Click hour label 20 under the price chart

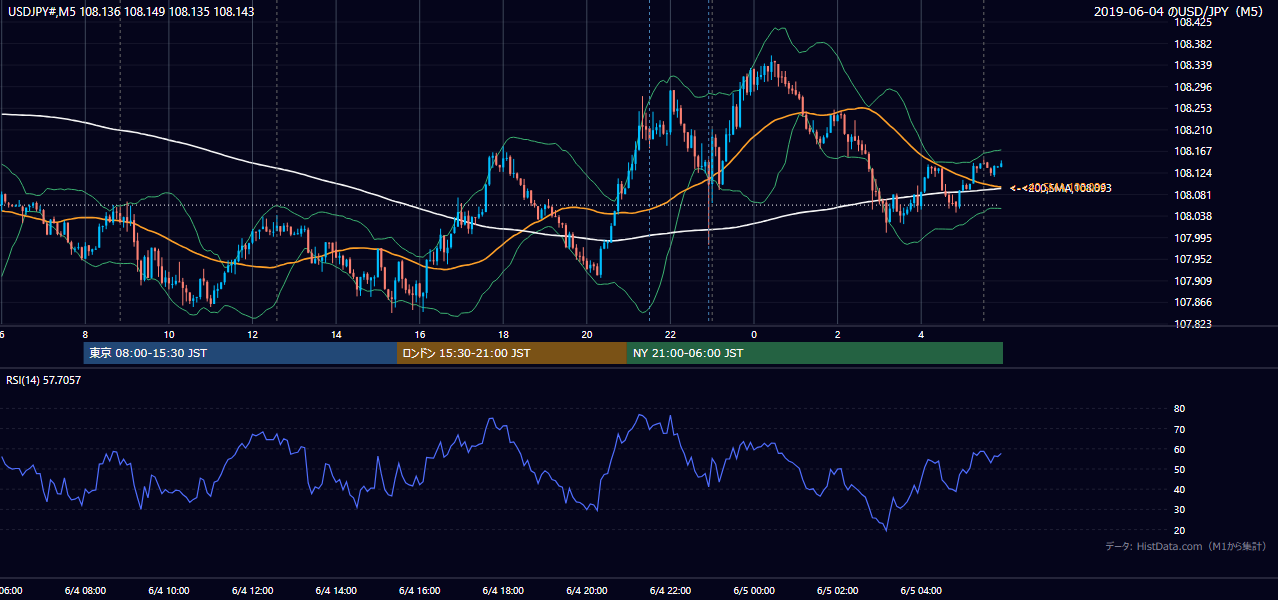[x=587, y=334]
